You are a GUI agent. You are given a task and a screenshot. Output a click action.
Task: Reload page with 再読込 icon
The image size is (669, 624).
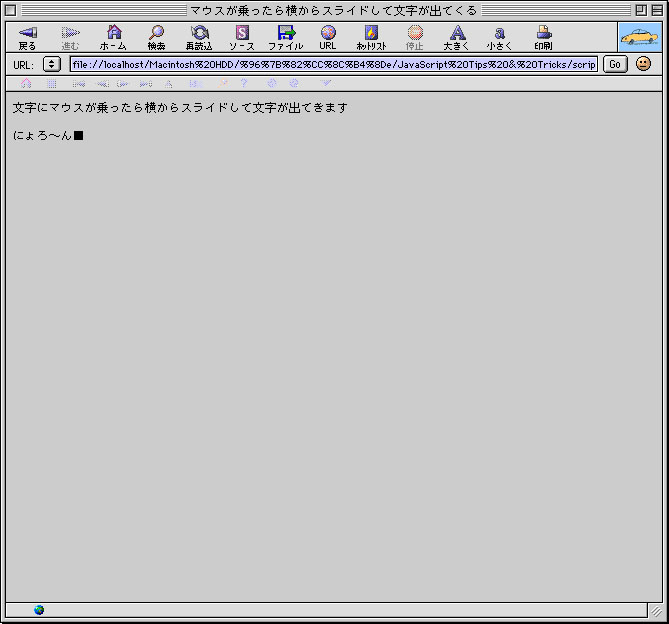click(199, 32)
